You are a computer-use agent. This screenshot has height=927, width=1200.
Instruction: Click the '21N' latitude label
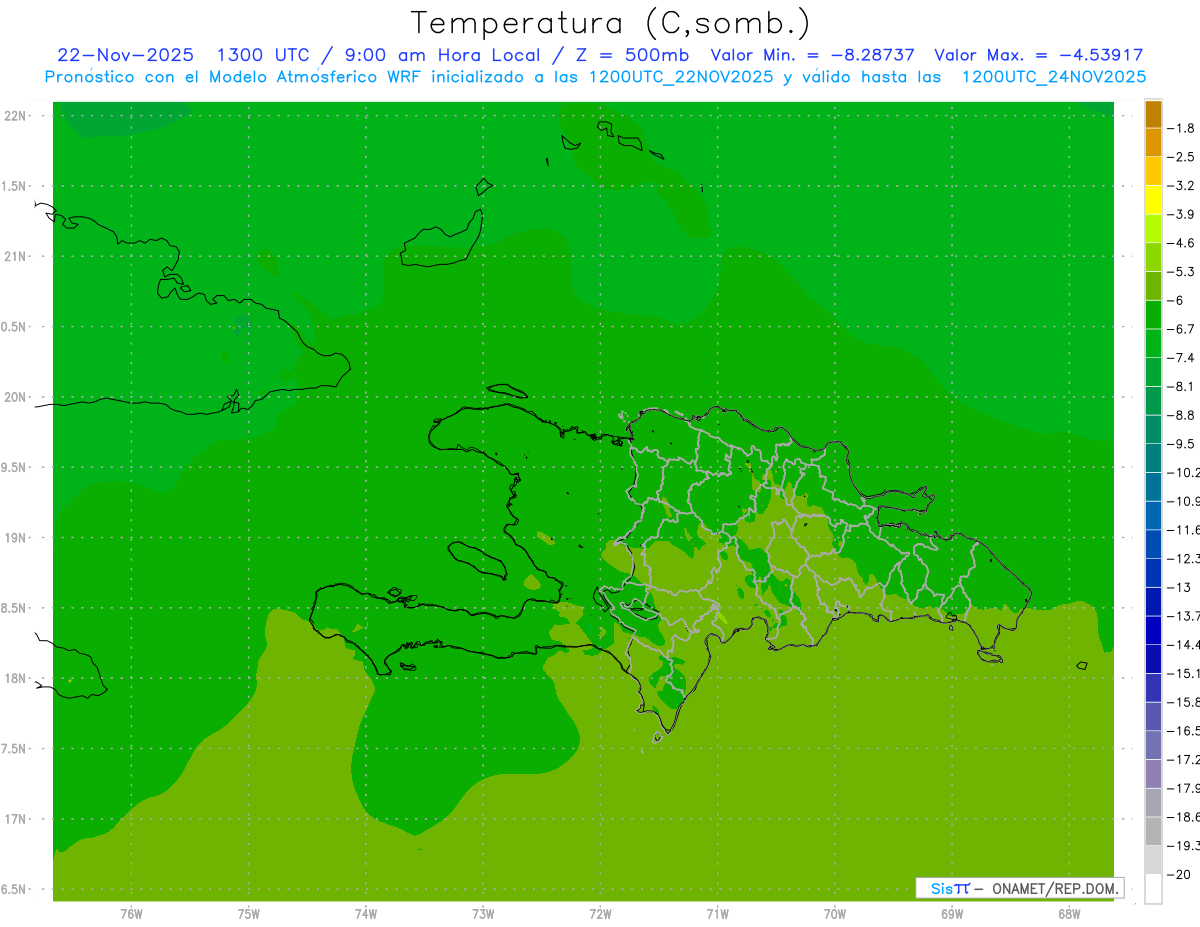(x=17, y=256)
